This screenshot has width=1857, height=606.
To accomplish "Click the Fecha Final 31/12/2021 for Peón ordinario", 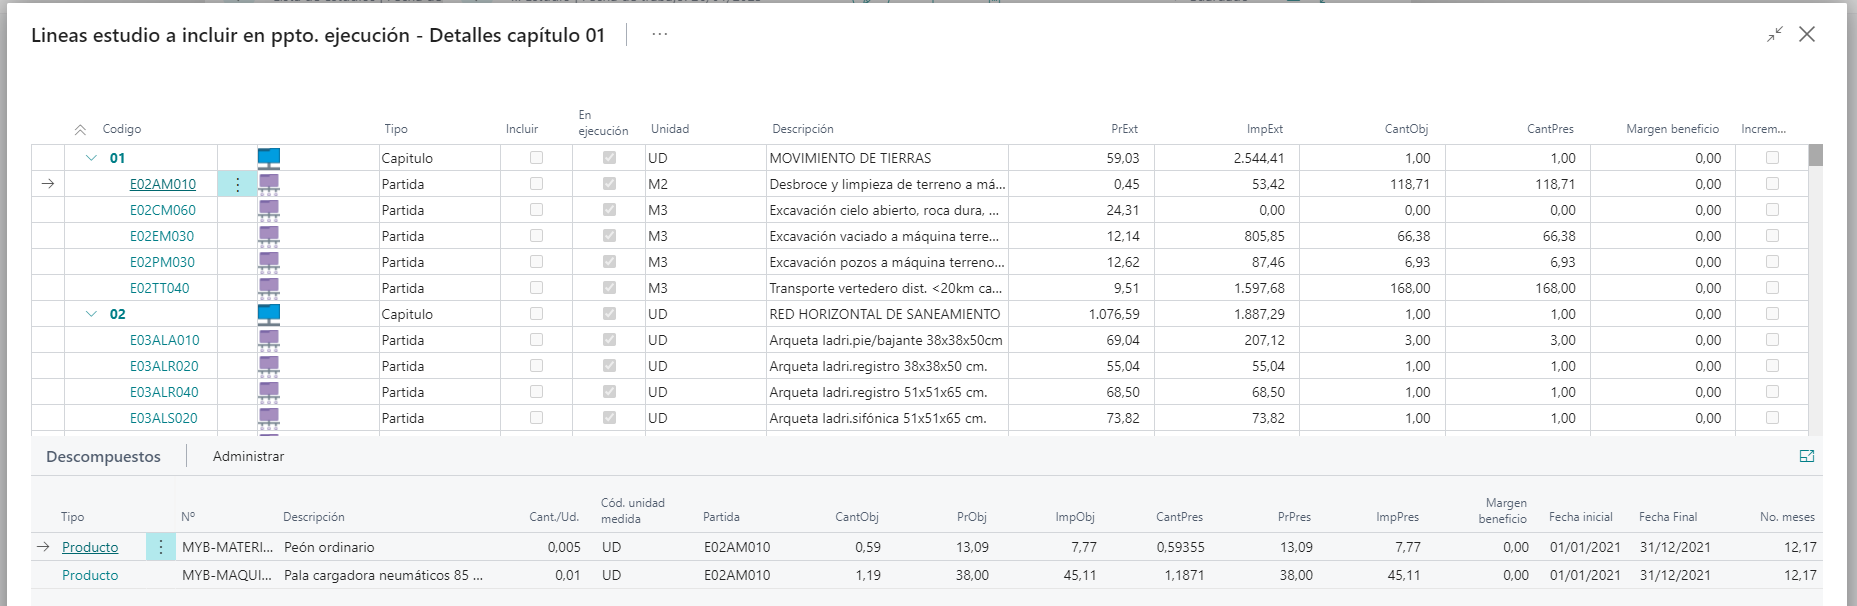I will [x=1675, y=547].
